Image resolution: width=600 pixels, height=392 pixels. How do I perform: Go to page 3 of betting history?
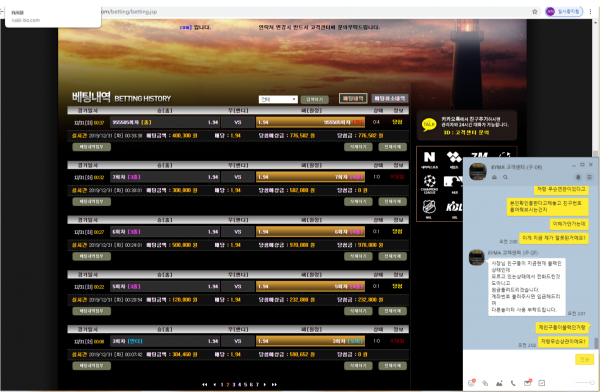233,384
